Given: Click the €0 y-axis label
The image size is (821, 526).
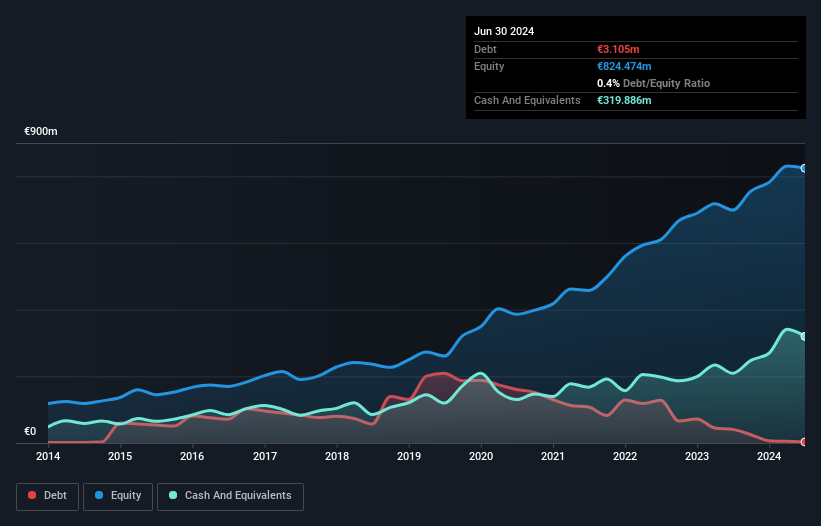Looking at the screenshot, I should coord(30,431).
